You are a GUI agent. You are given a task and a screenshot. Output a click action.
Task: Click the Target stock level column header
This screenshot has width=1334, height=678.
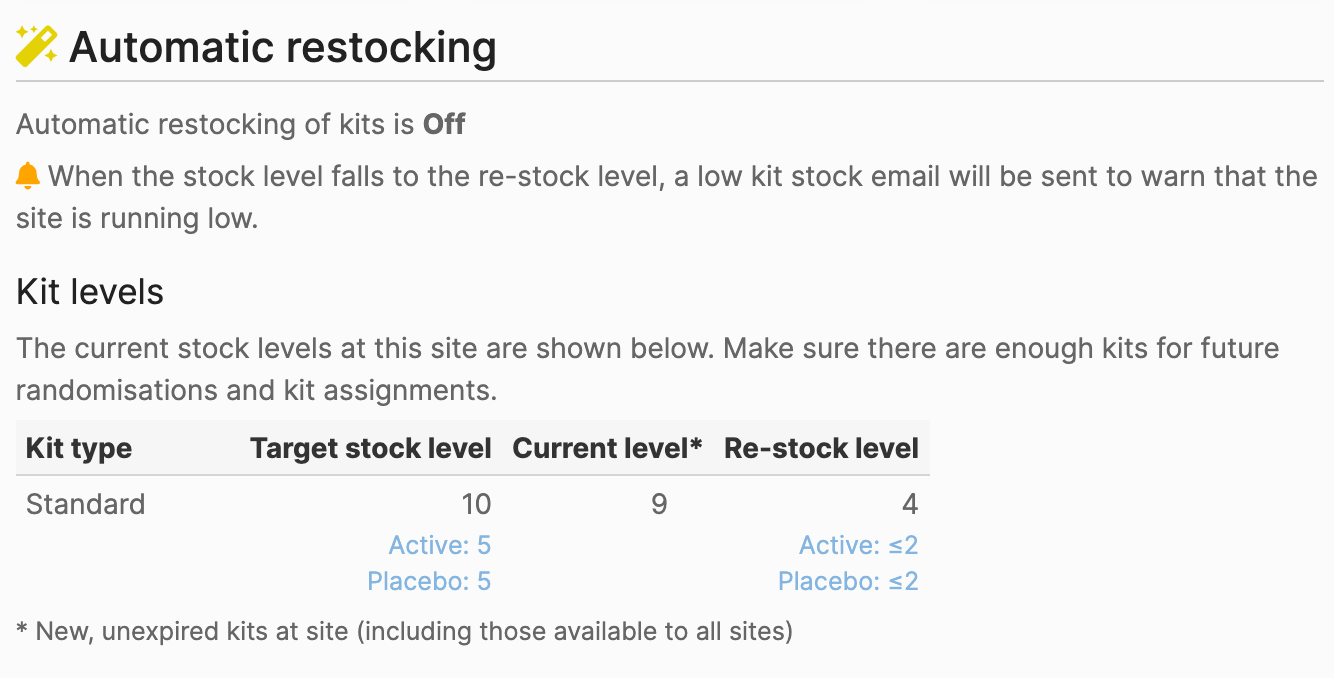[371, 448]
